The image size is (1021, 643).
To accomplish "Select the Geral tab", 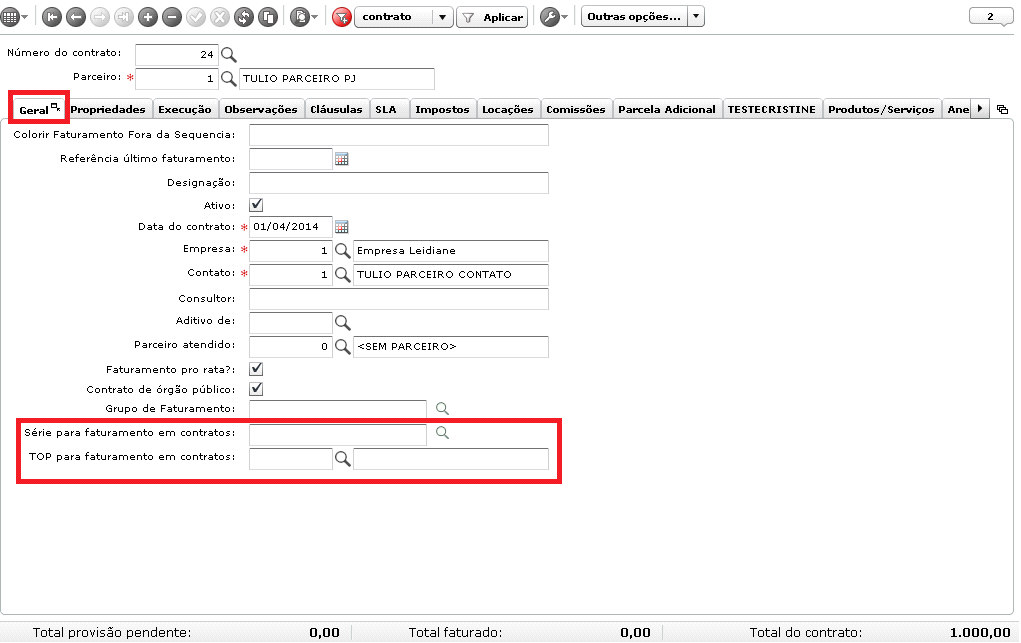I will [x=39, y=109].
